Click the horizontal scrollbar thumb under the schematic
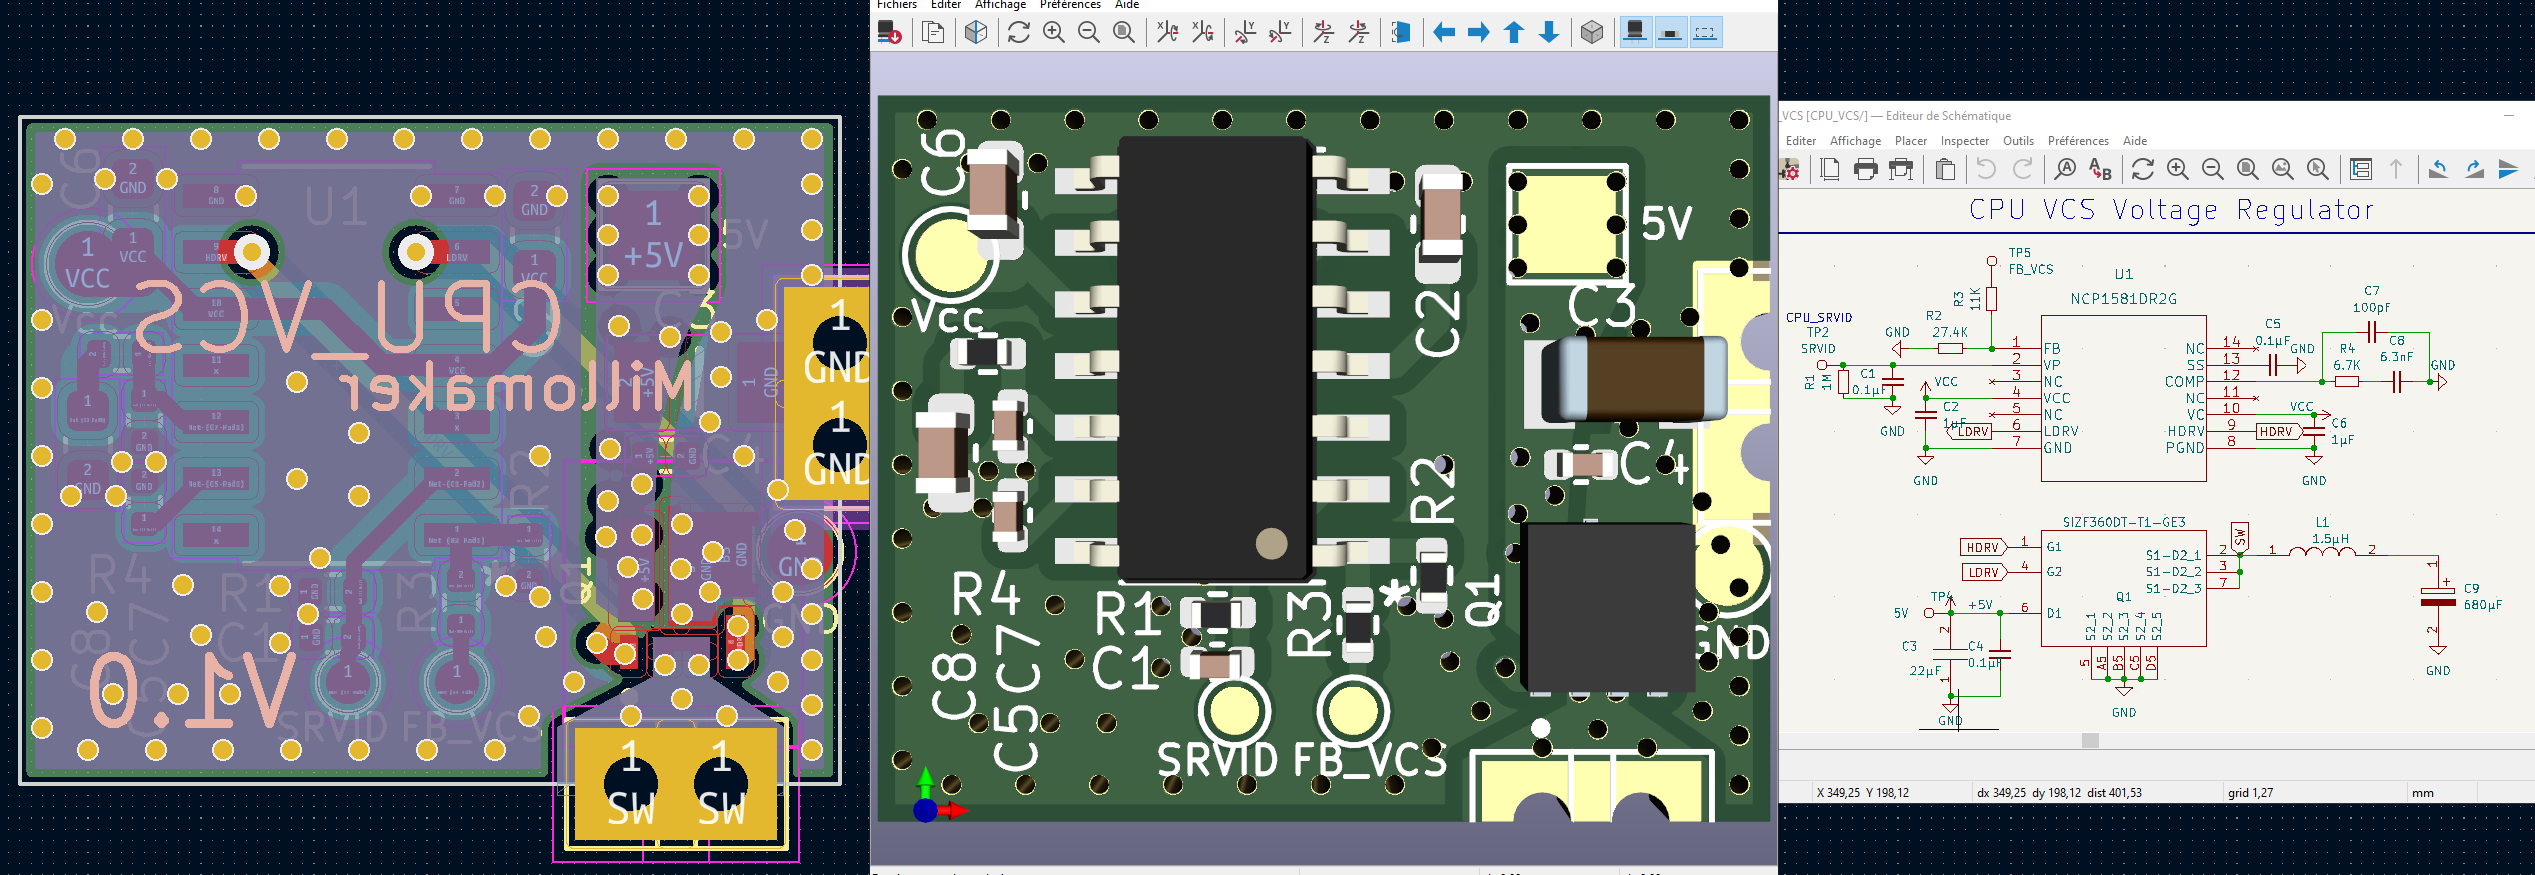The width and height of the screenshot is (2535, 875). click(2090, 740)
